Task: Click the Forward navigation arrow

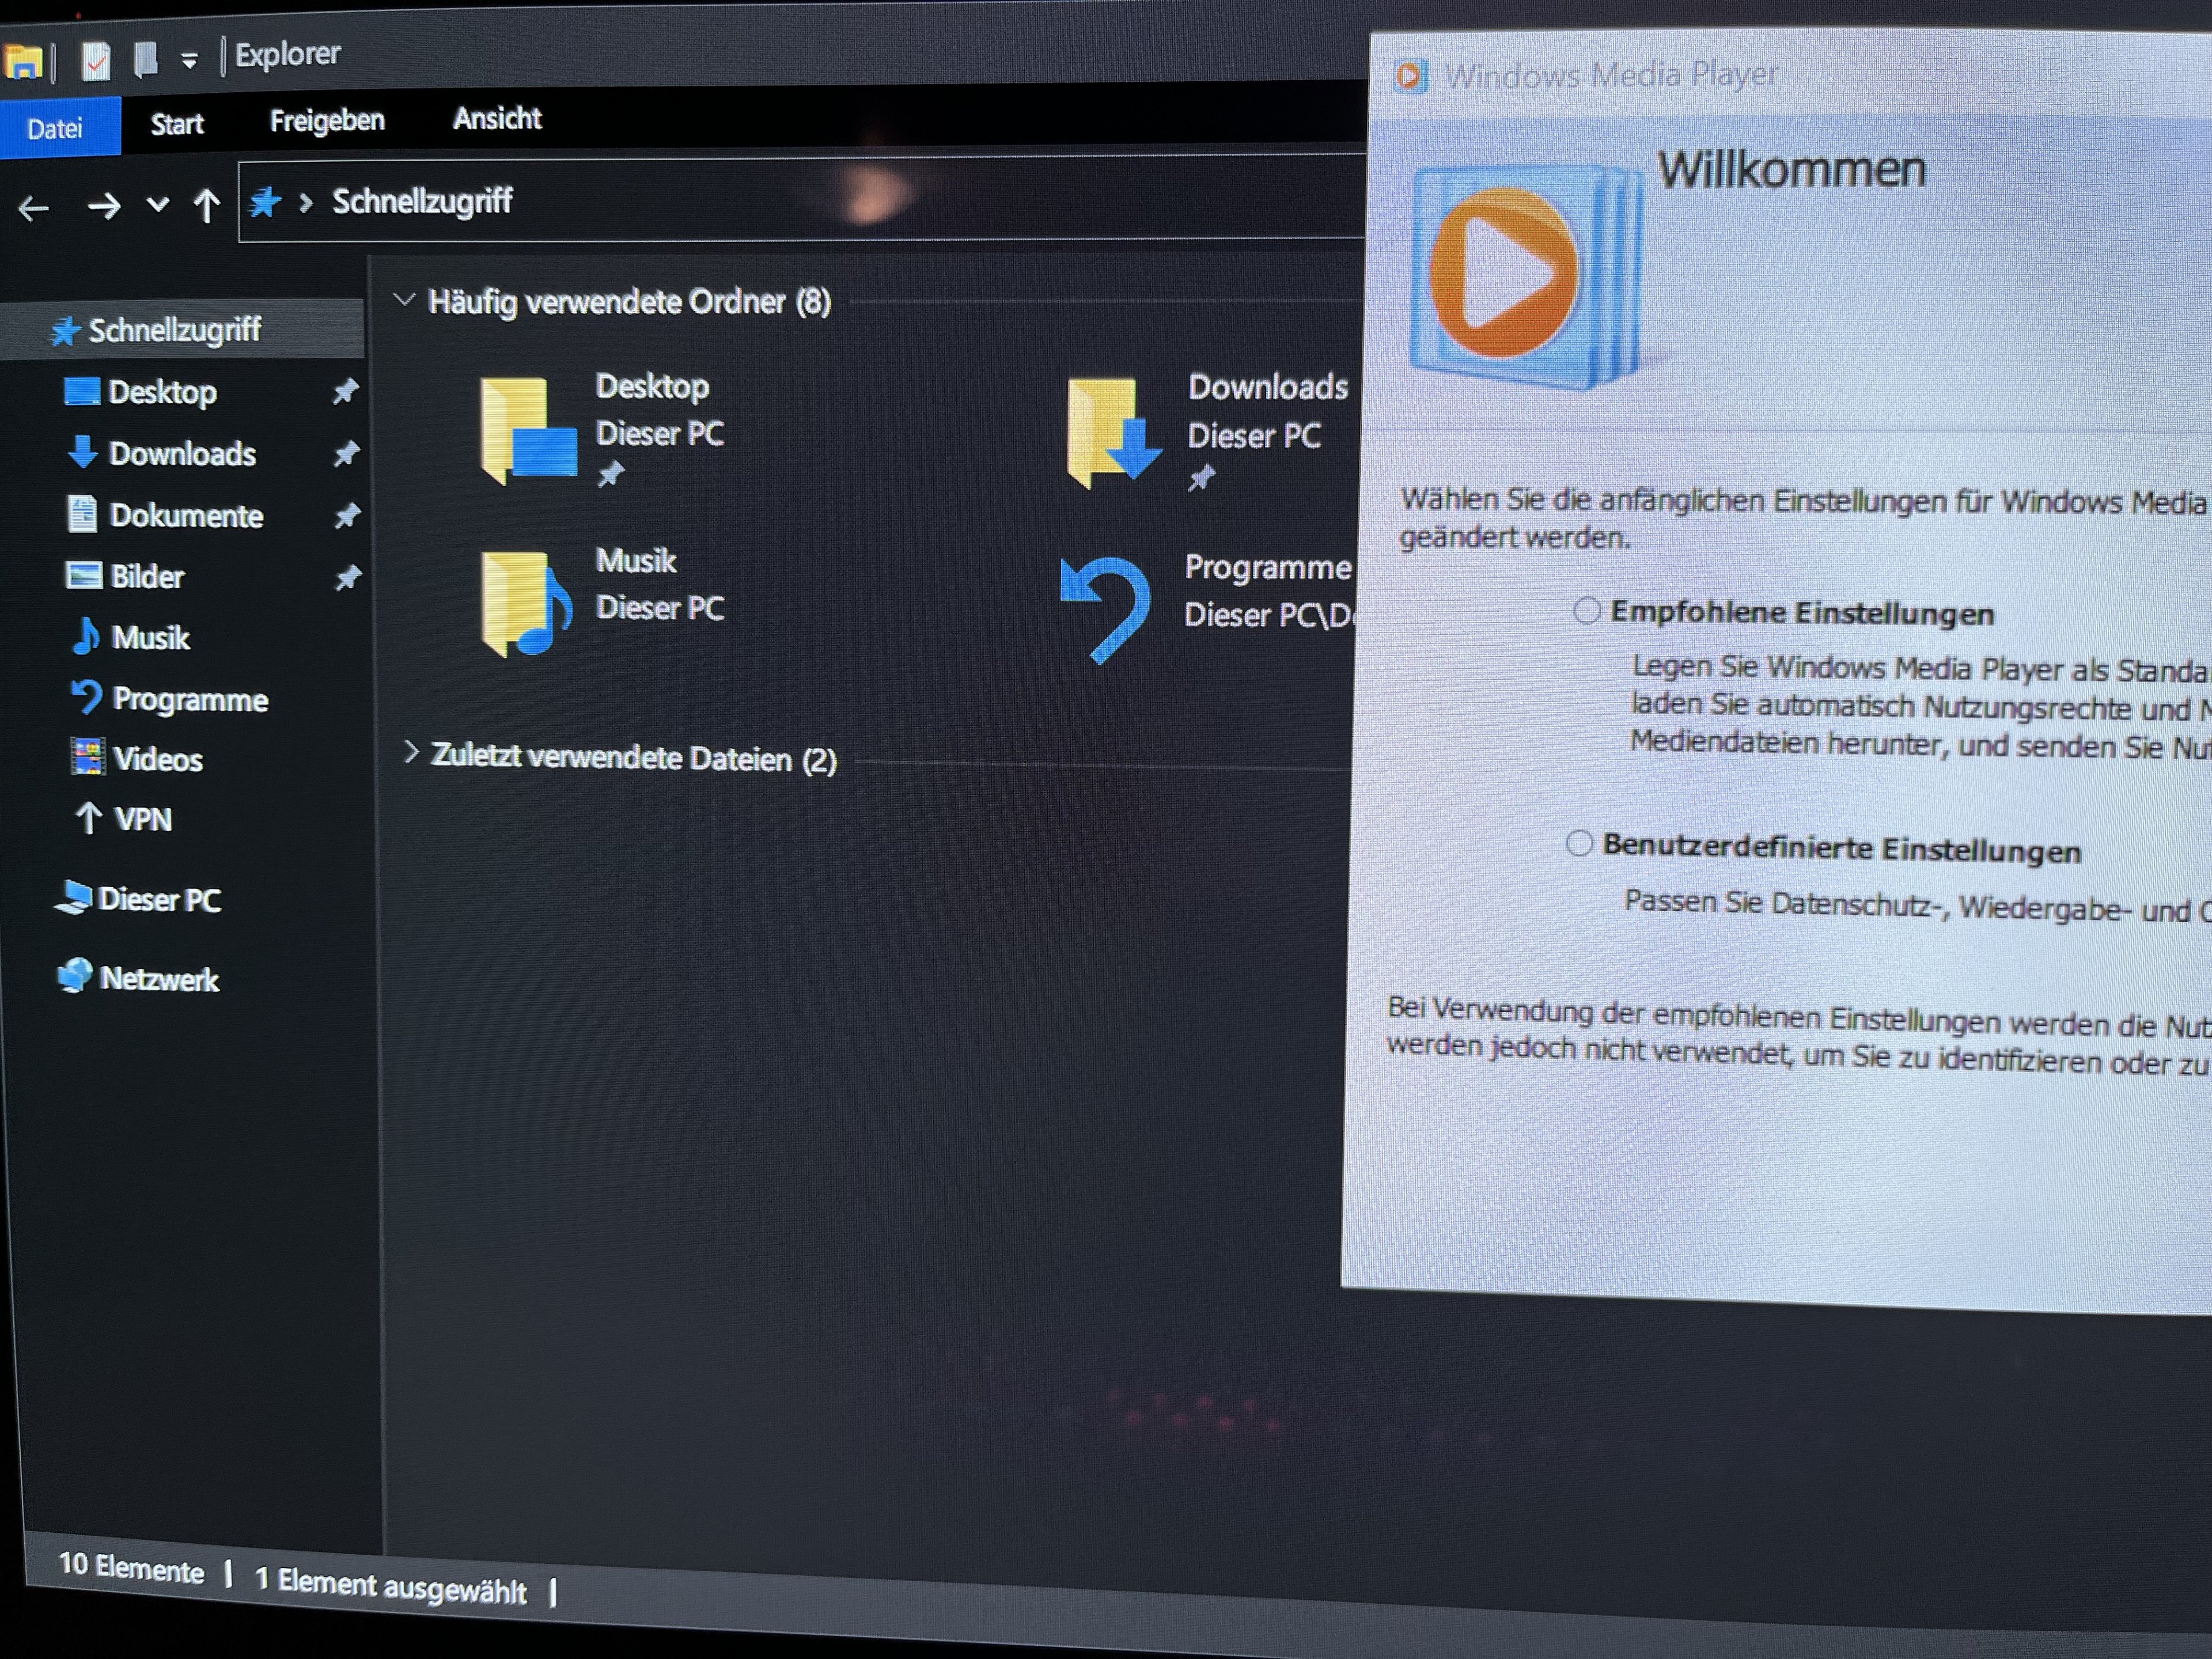Action: pos(103,207)
